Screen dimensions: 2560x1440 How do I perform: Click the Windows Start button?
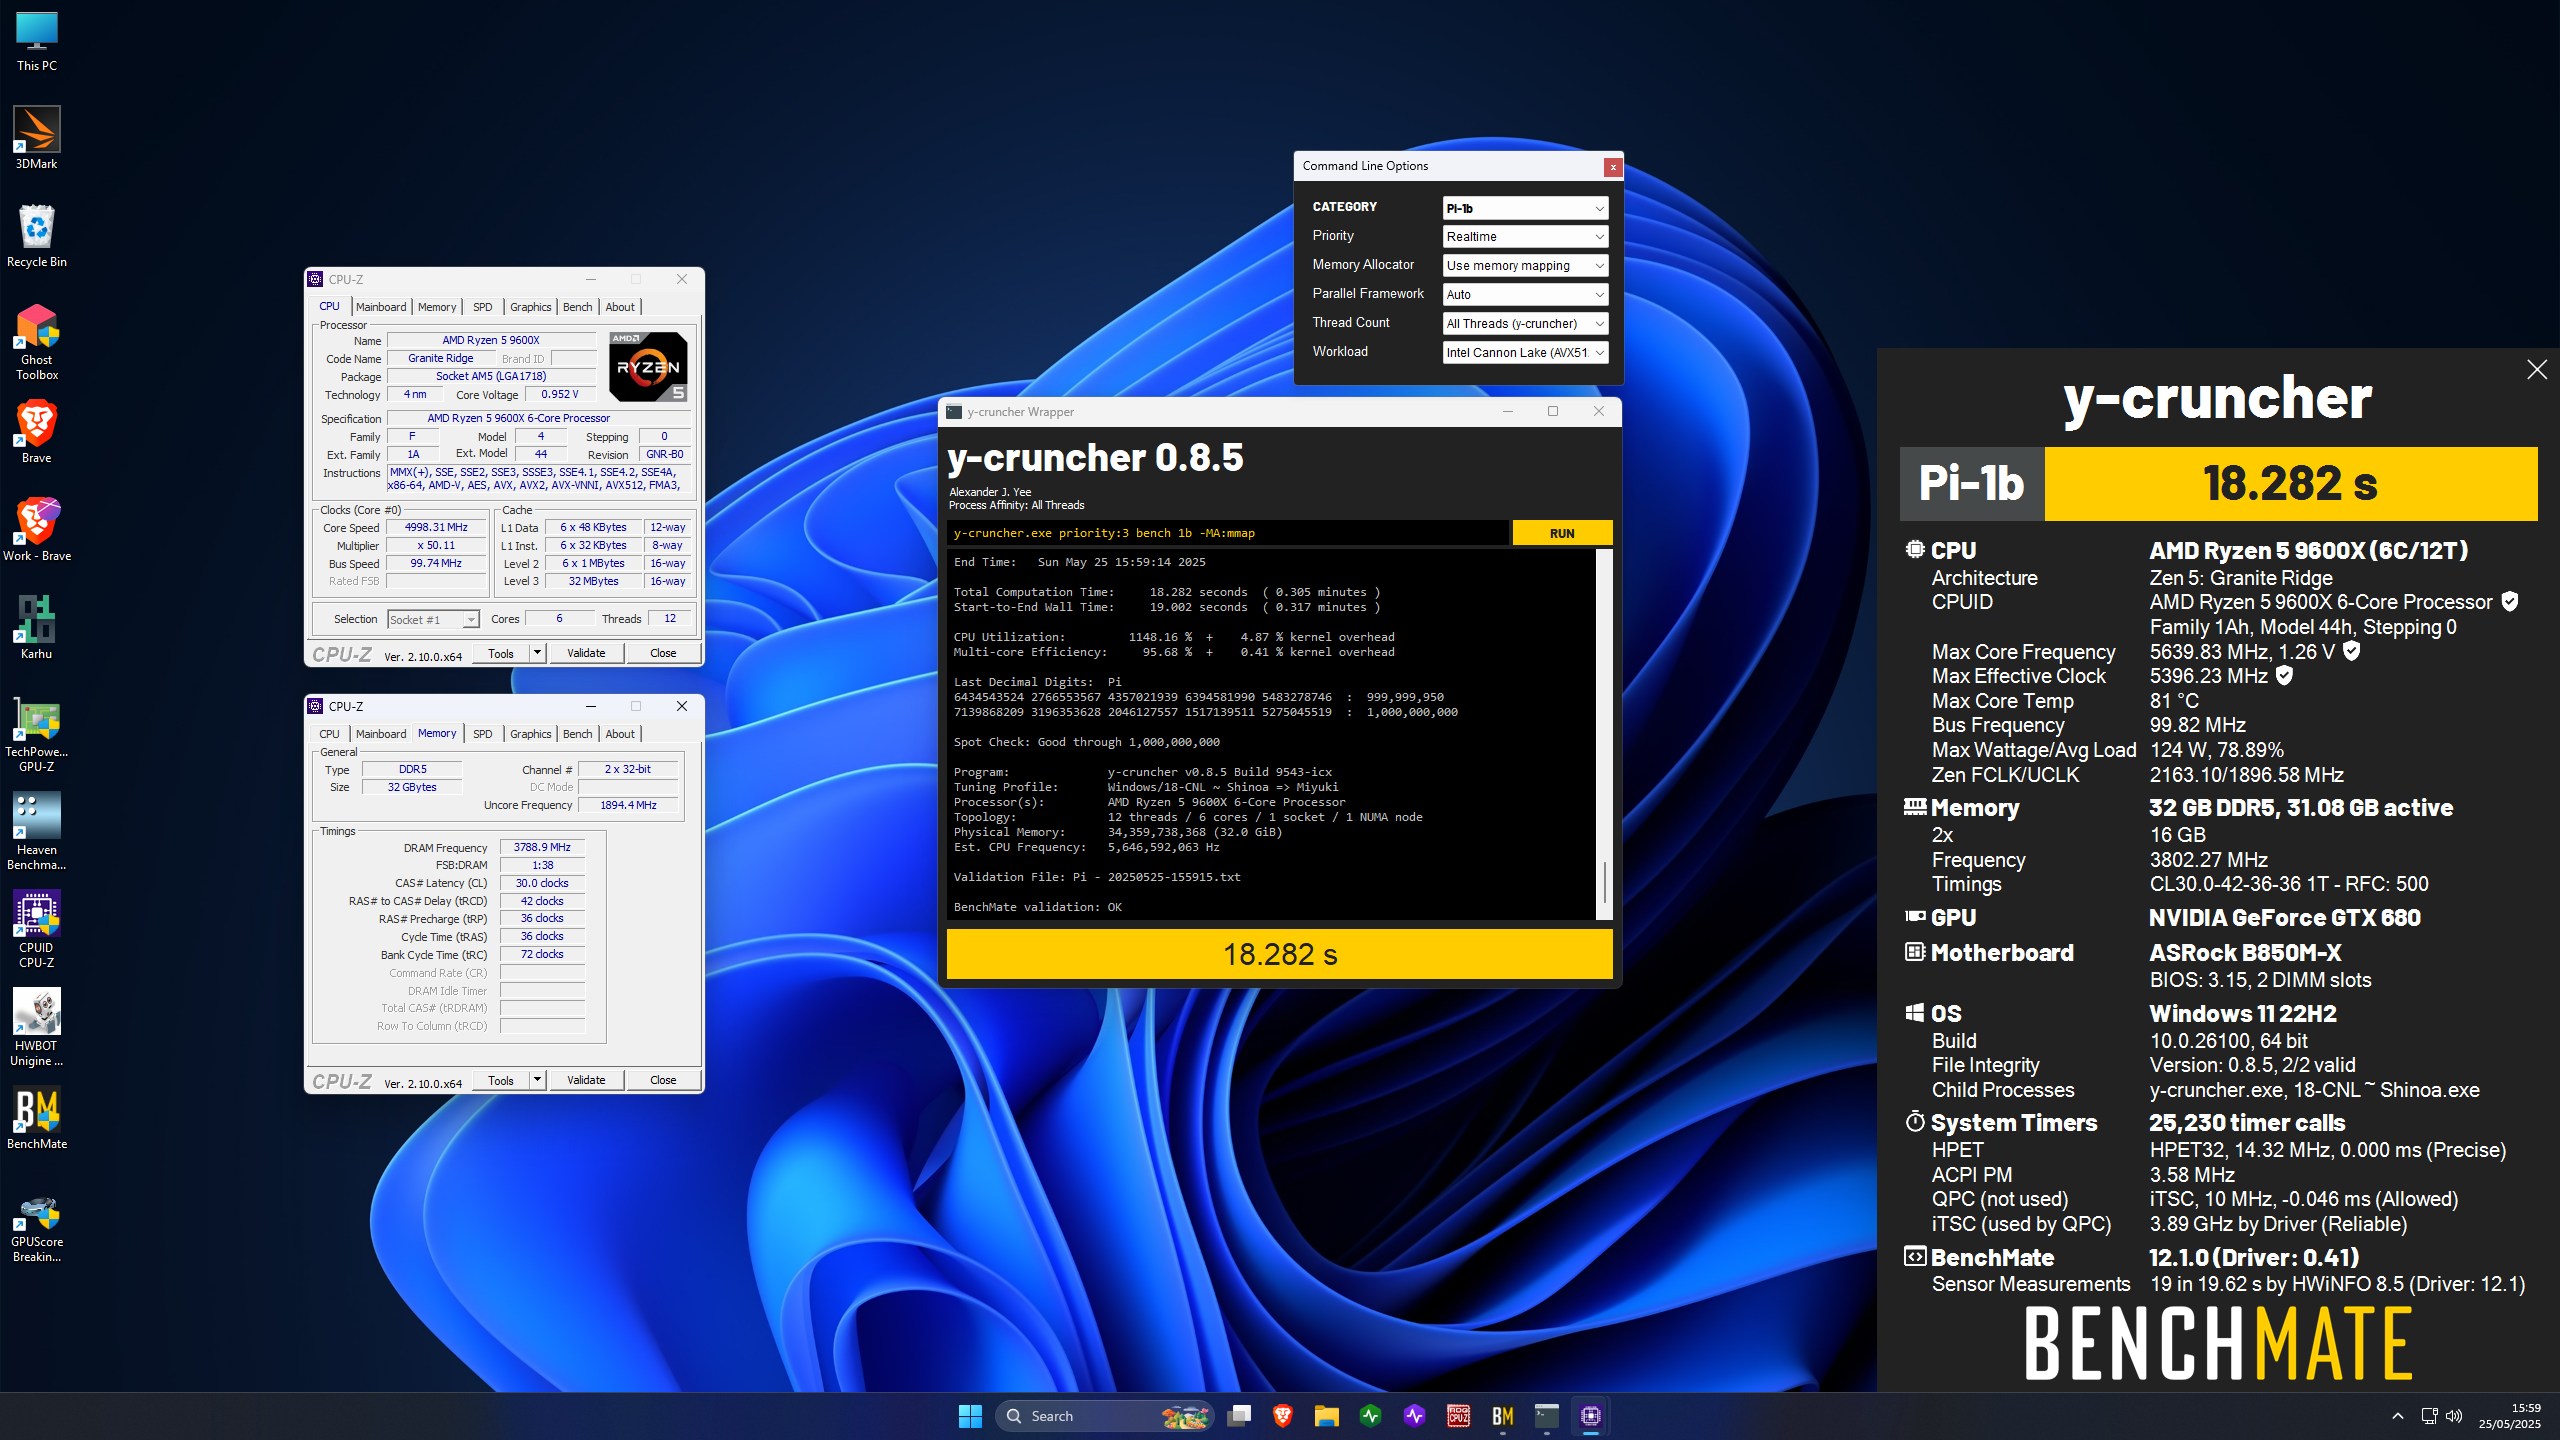click(x=970, y=1416)
